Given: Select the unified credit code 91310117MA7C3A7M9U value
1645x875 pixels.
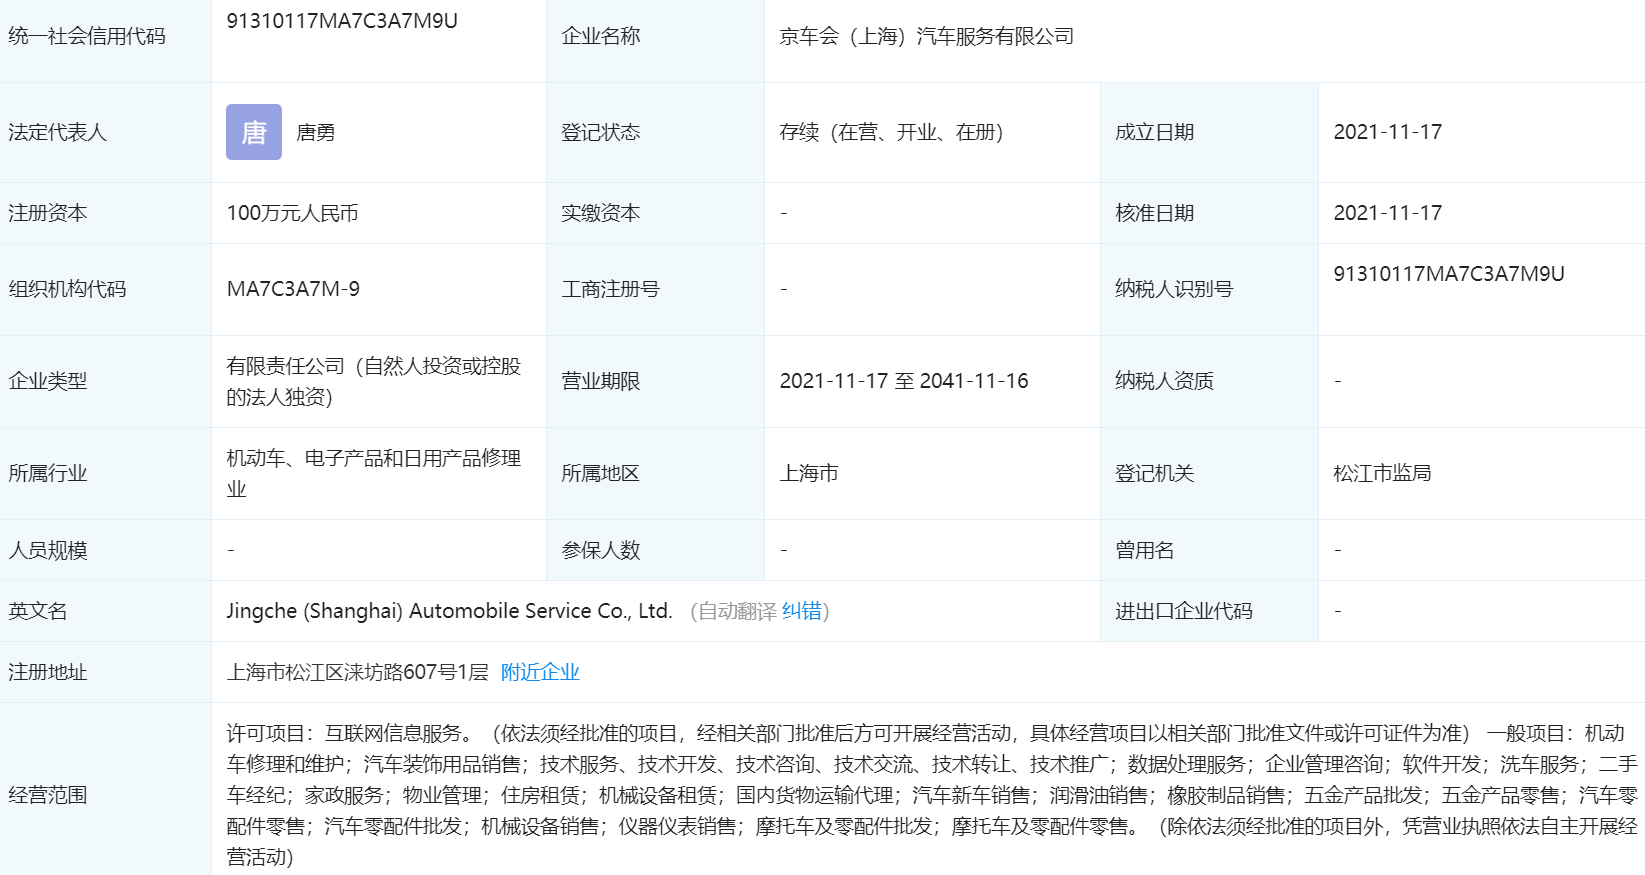Looking at the screenshot, I should point(342,21).
